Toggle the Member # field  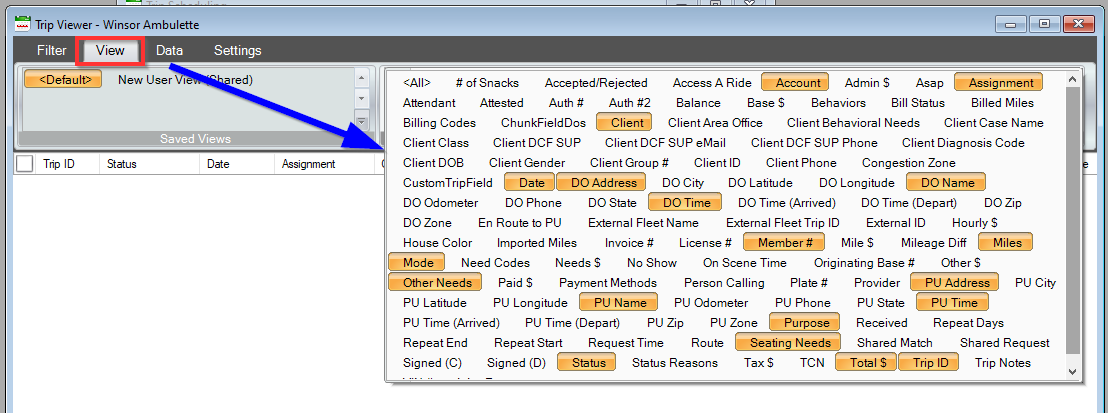786,243
